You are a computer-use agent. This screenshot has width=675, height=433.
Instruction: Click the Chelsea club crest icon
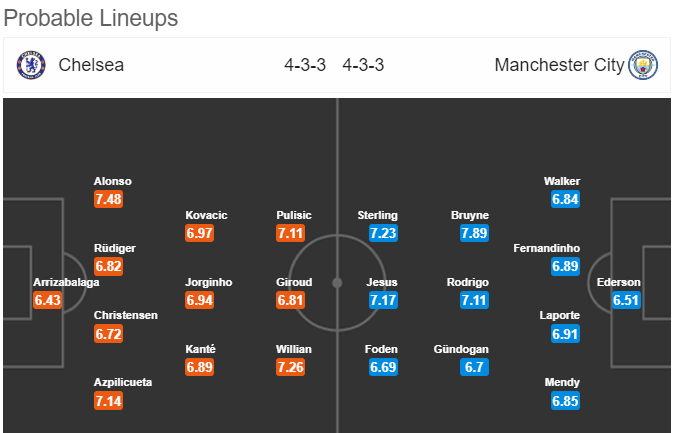click(31, 66)
